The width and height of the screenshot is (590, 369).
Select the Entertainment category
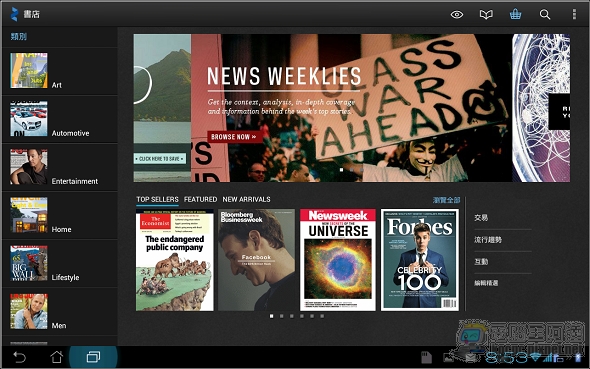pos(60,167)
